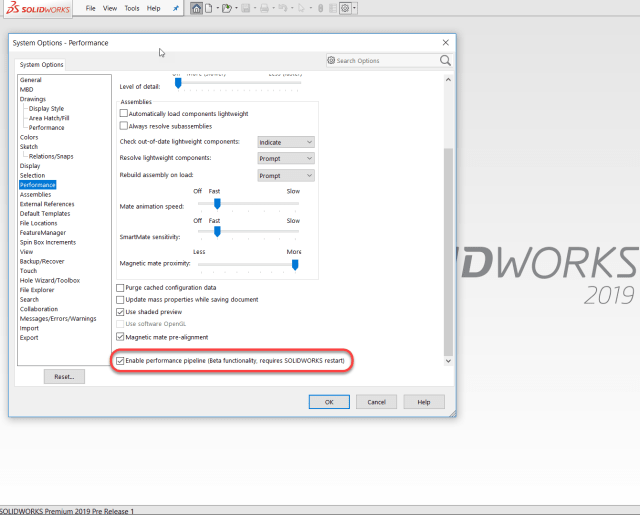This screenshot has width=640, height=515.
Task: Click the File Properties toolbar icon
Action: (333, 8)
